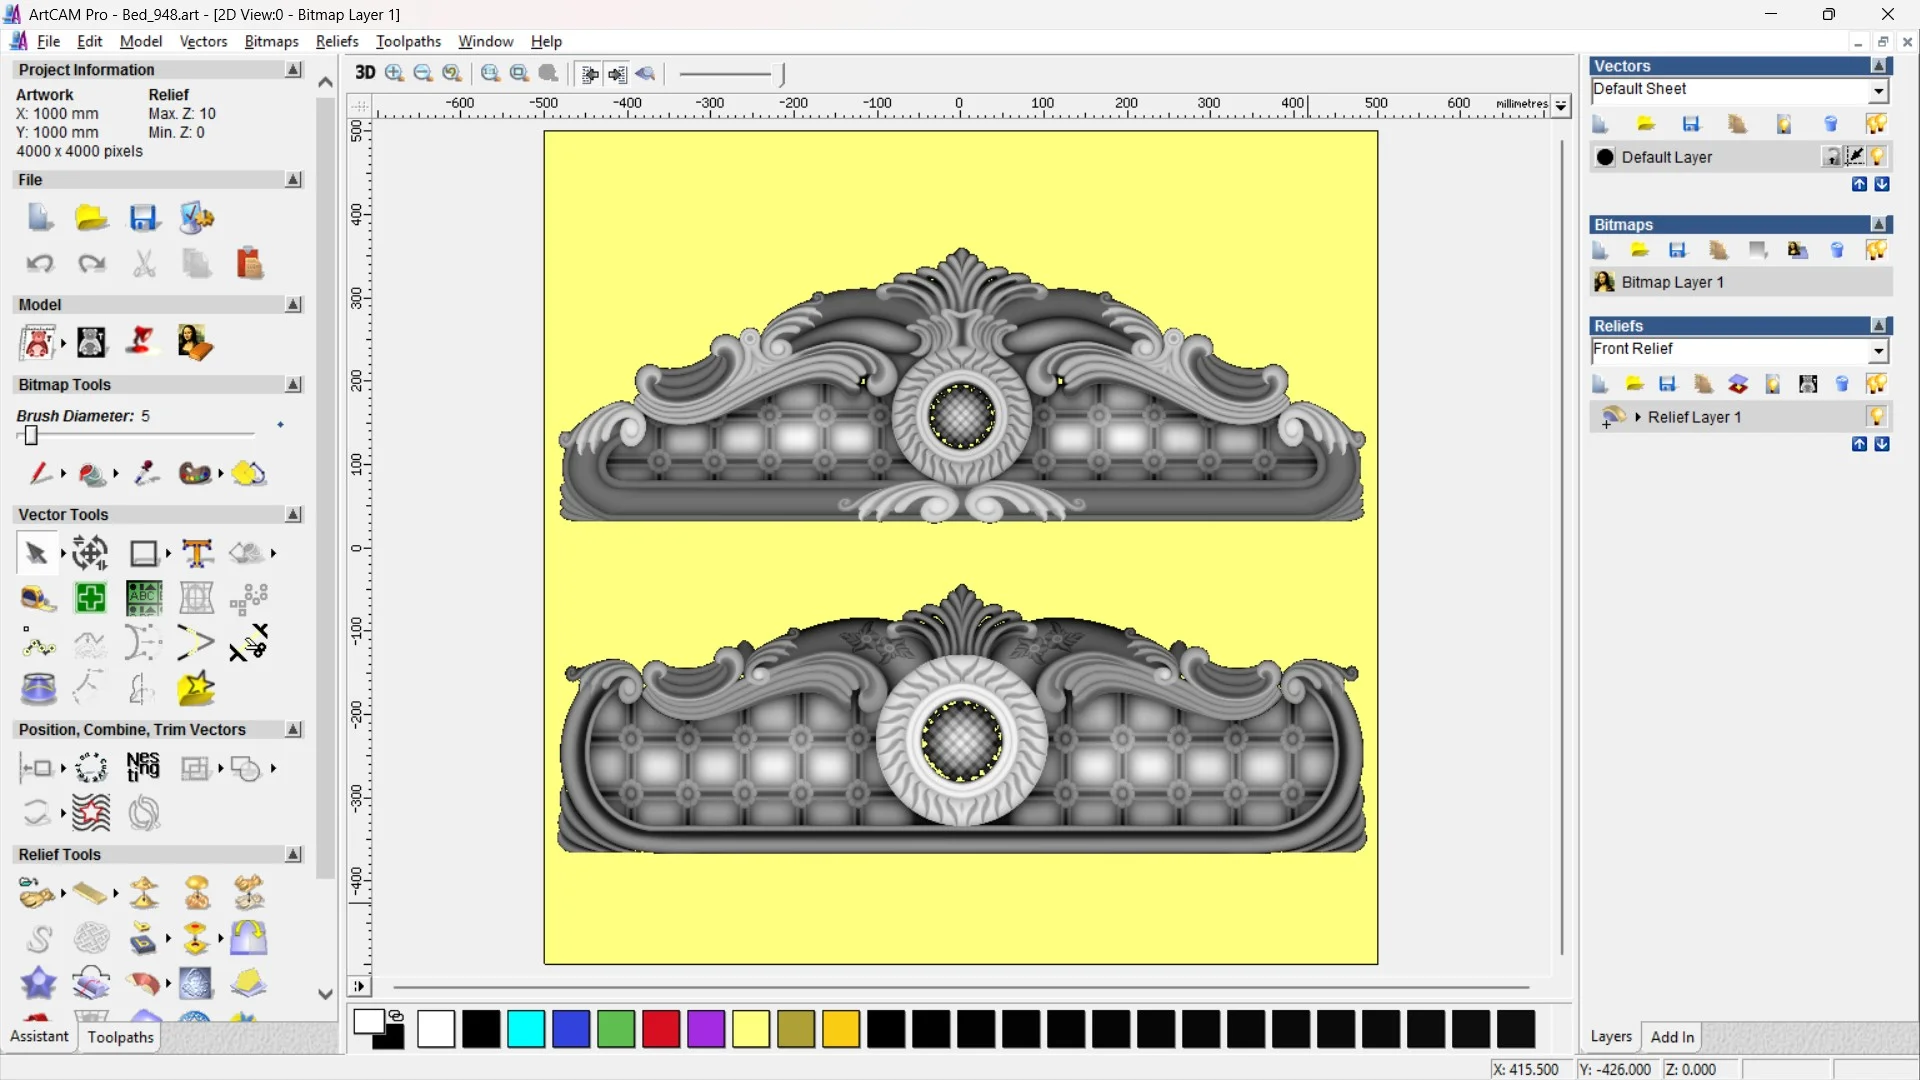Click the 3D view button
The width and height of the screenshot is (1920, 1080).
365,73
